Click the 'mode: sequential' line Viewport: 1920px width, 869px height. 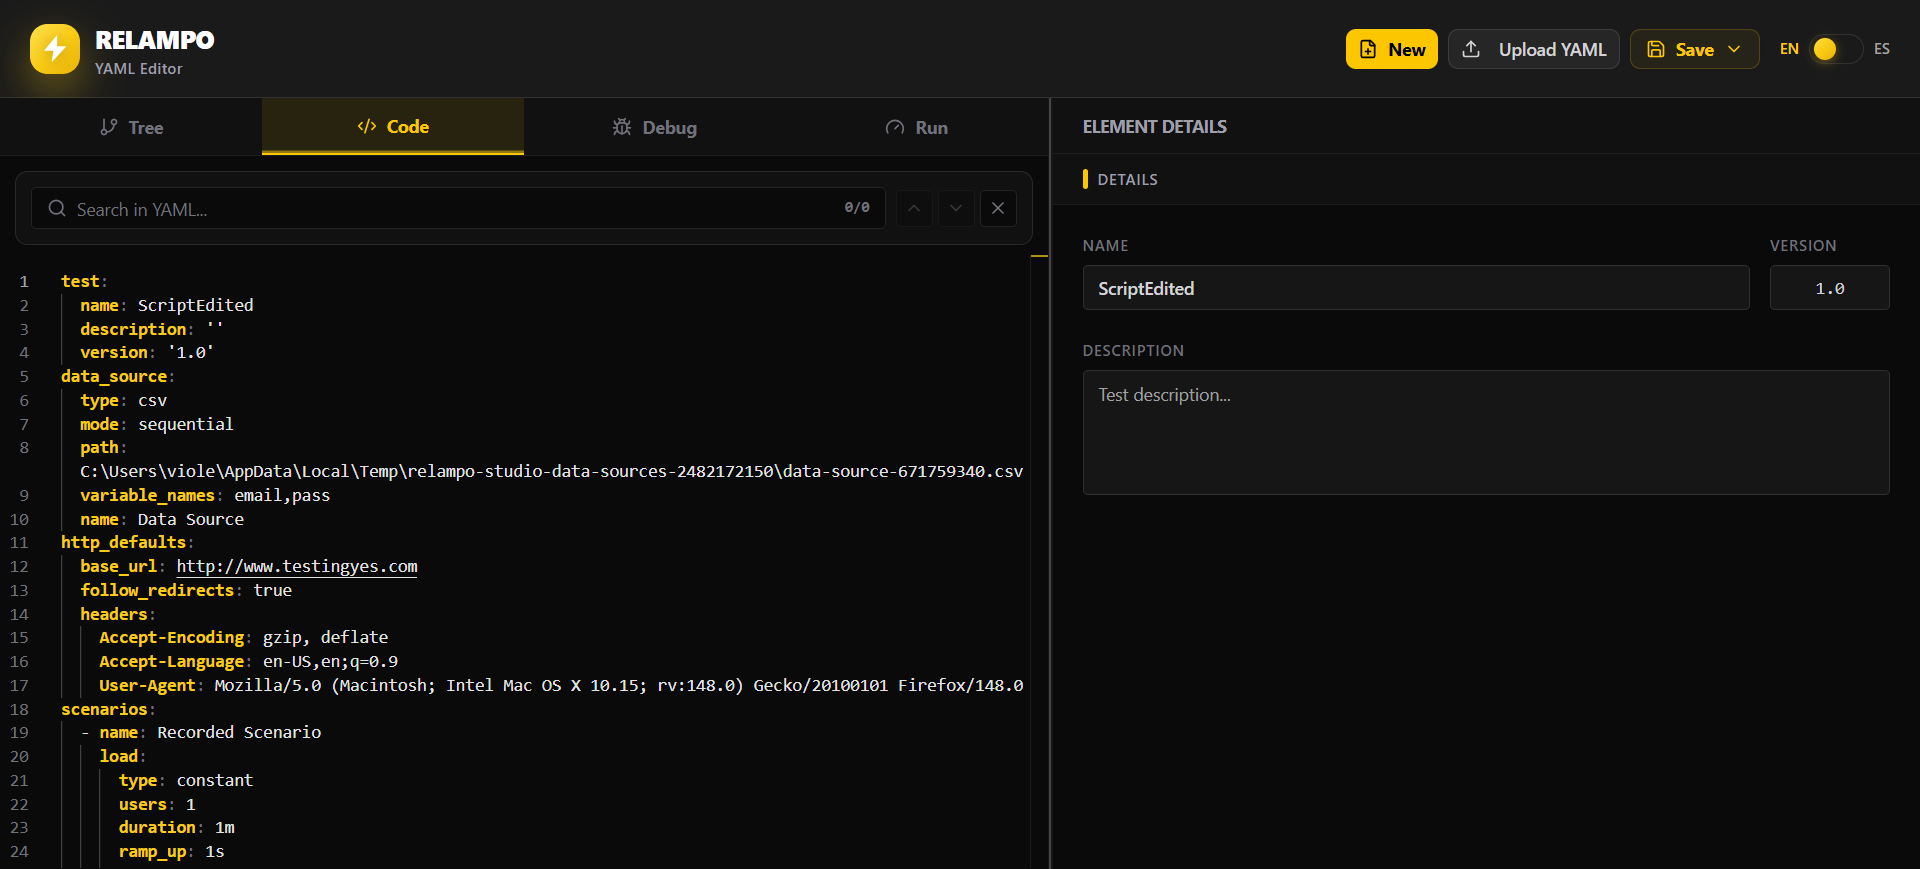coord(157,424)
